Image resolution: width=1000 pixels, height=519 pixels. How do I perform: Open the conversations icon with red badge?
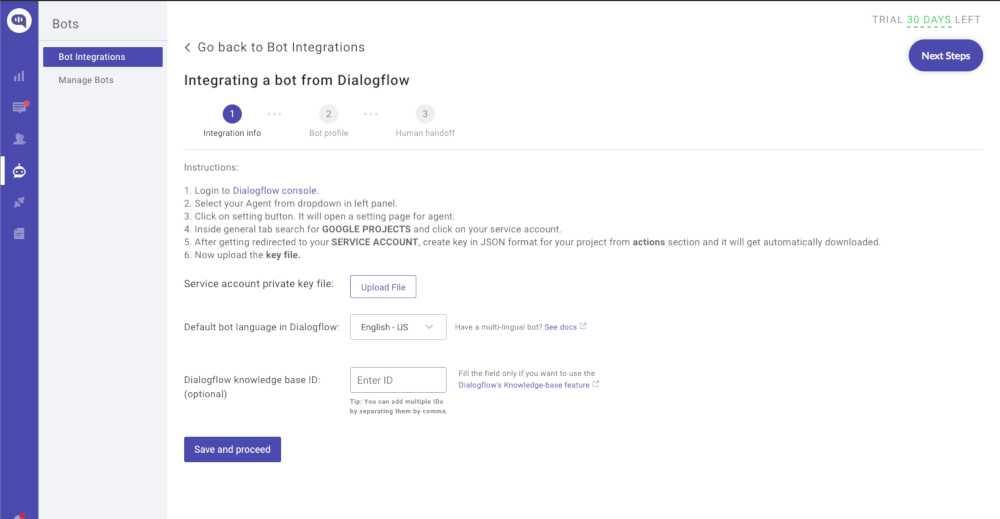(x=20, y=107)
